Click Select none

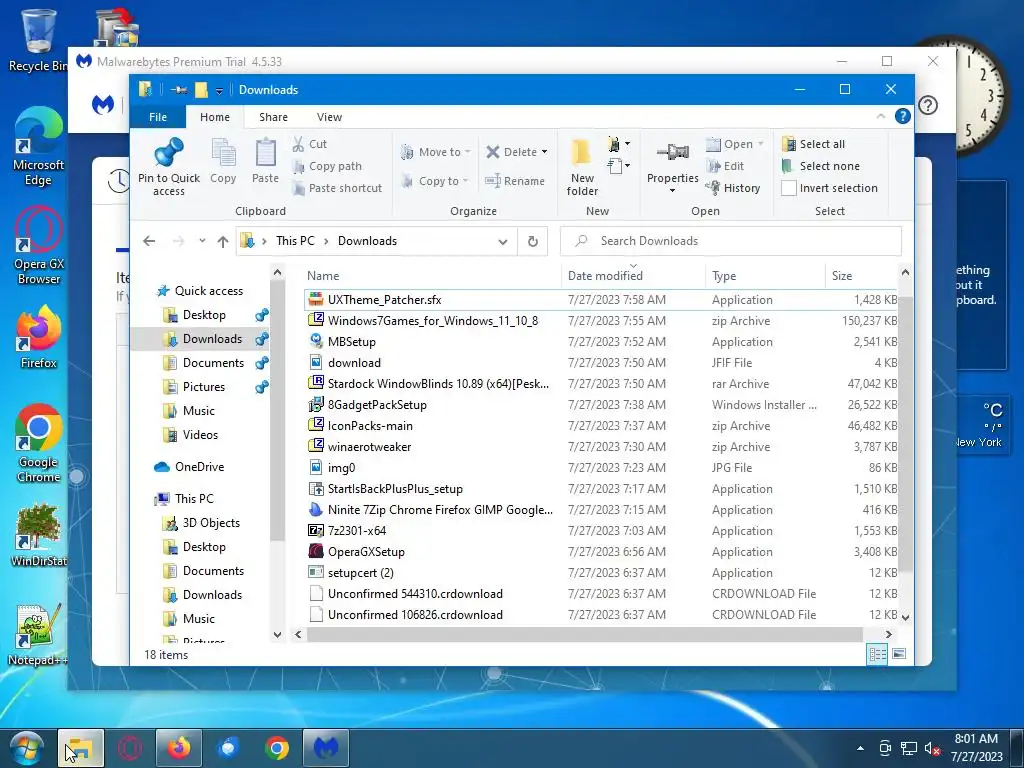coord(821,167)
